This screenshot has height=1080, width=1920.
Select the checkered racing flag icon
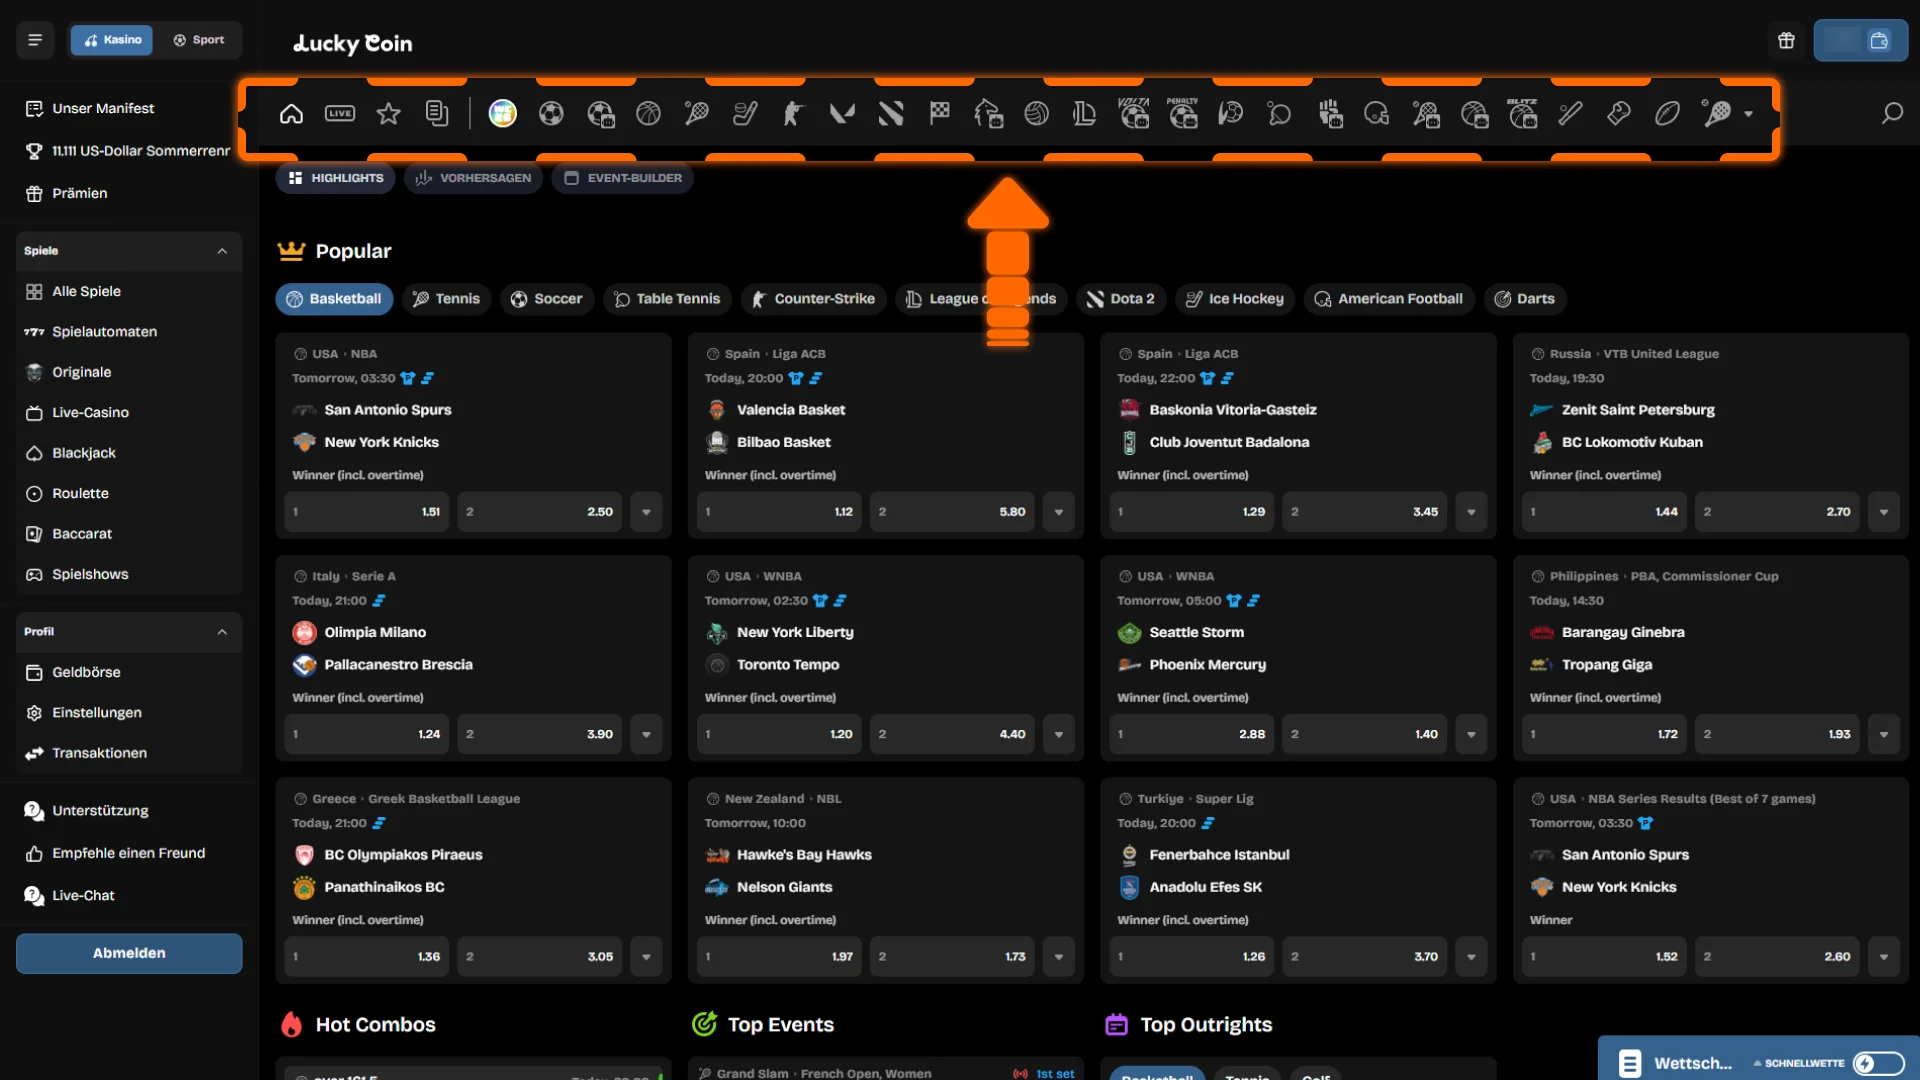tap(939, 114)
